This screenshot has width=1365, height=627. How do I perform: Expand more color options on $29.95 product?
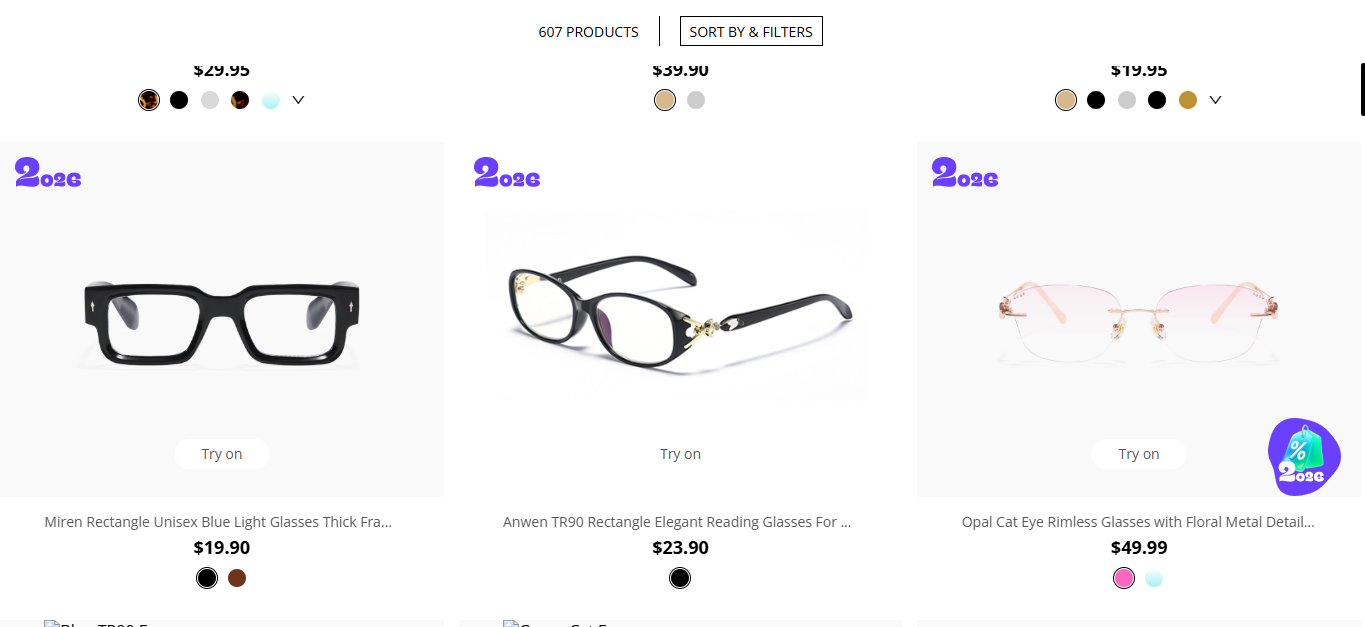[x=297, y=99]
